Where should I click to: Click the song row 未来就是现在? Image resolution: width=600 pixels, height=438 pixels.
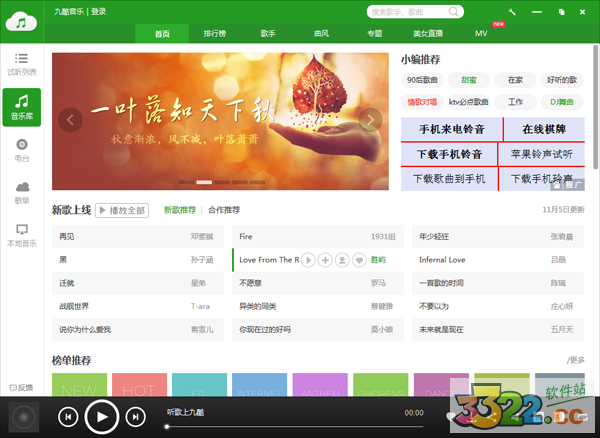pos(498,330)
